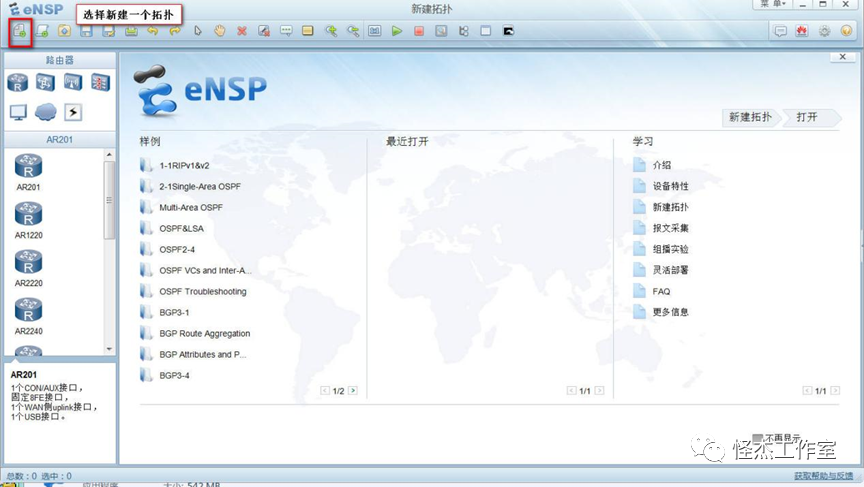This screenshot has width=864, height=487.
Task: Click the show all interfaces icon
Action: click(463, 31)
